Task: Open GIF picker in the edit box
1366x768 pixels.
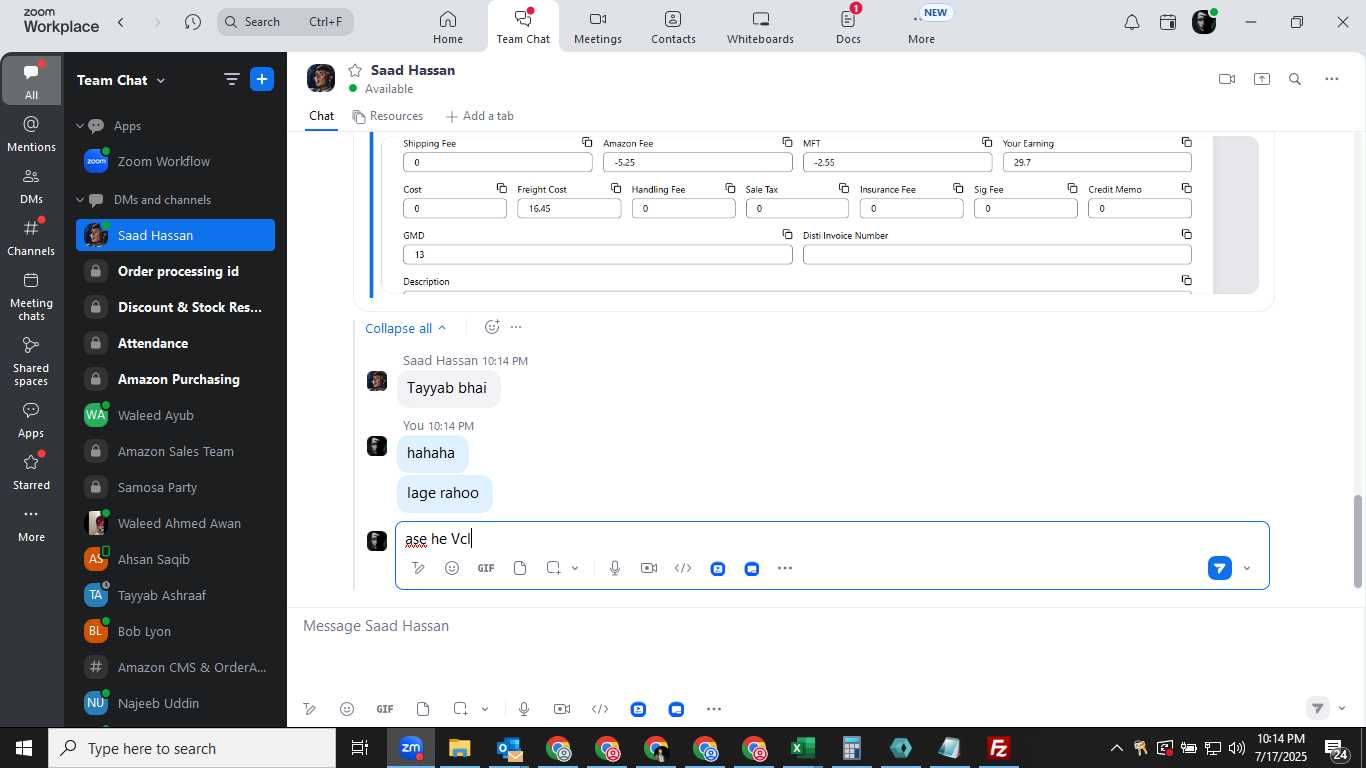Action: click(x=486, y=568)
